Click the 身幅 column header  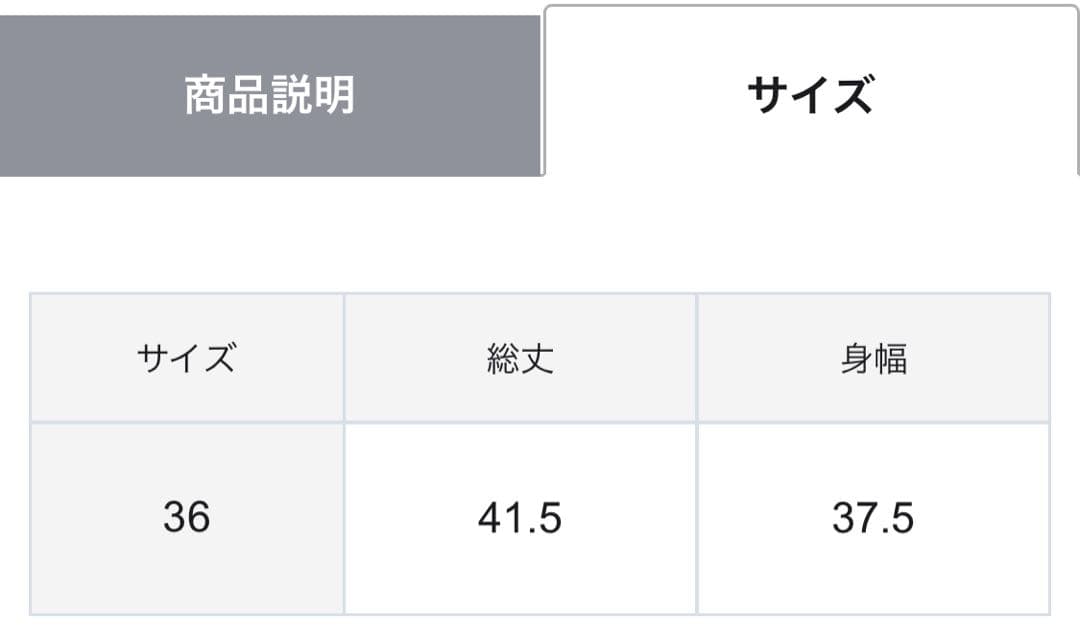(873, 357)
